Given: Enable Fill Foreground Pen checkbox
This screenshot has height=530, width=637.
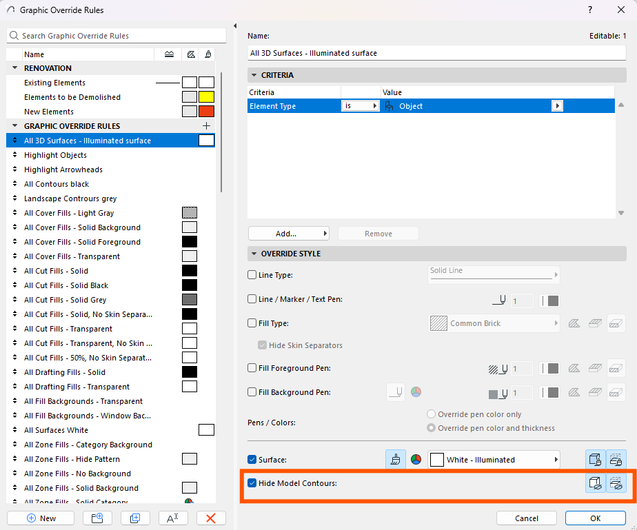Looking at the screenshot, I should click(x=252, y=368).
